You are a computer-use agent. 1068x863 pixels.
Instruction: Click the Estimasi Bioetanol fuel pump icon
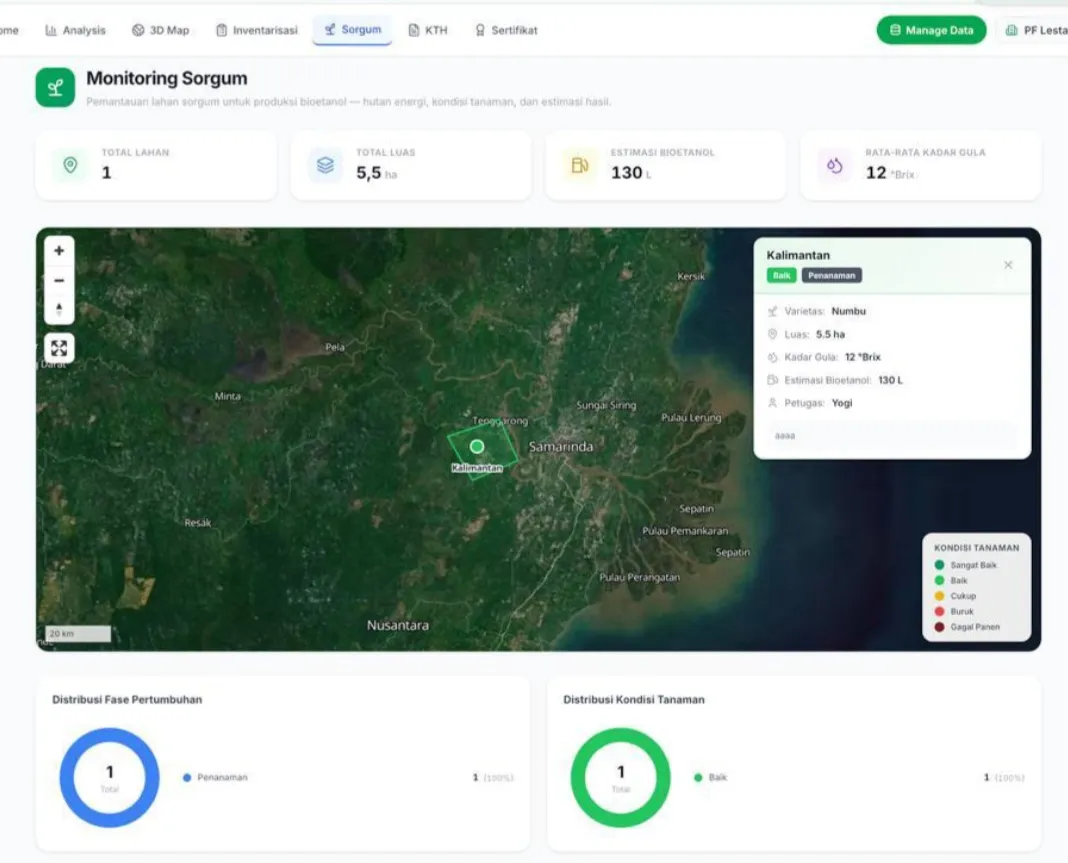tap(580, 165)
